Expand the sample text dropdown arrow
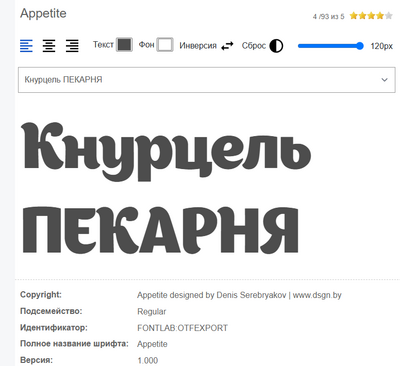Viewport: 400px width, 366px height. point(384,80)
